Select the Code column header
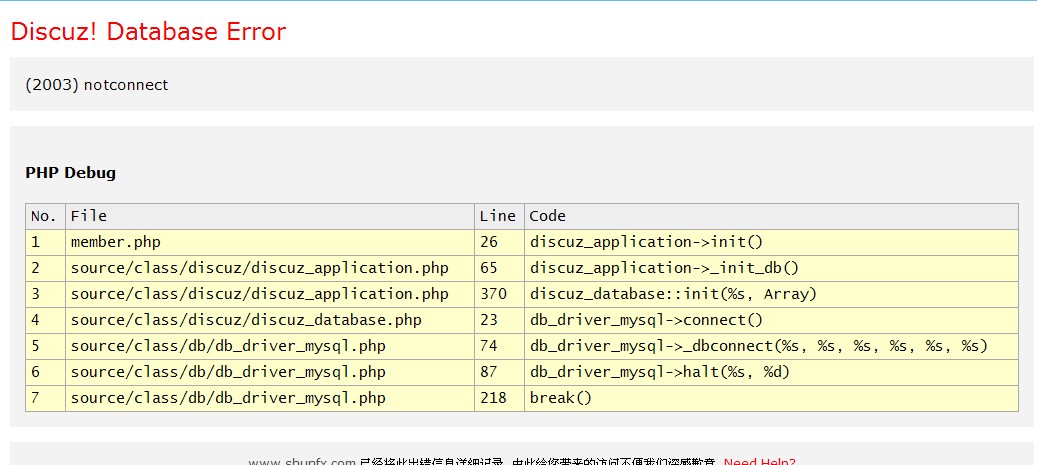This screenshot has height=465, width=1037. point(547,216)
